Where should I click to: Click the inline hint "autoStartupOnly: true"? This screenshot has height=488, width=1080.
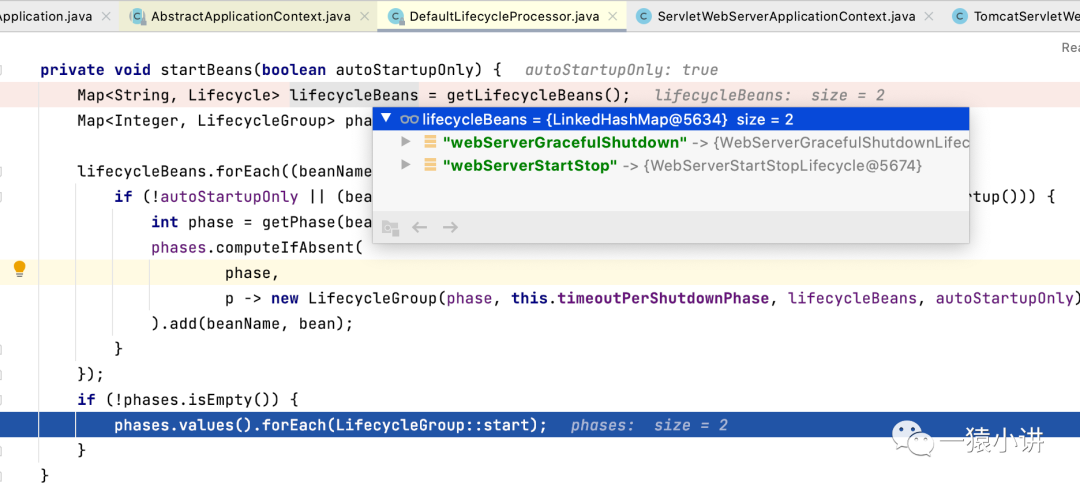[x=621, y=70]
